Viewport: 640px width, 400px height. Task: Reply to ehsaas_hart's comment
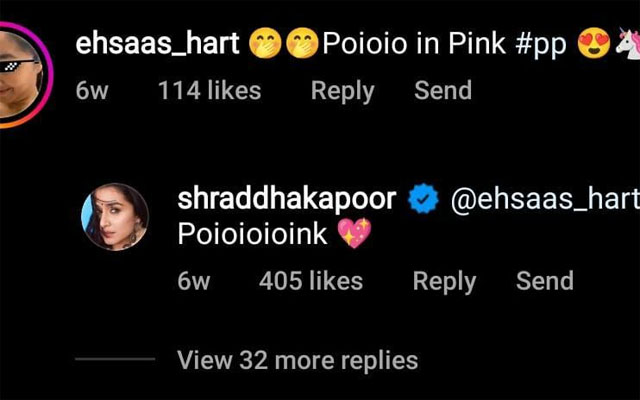tap(342, 91)
